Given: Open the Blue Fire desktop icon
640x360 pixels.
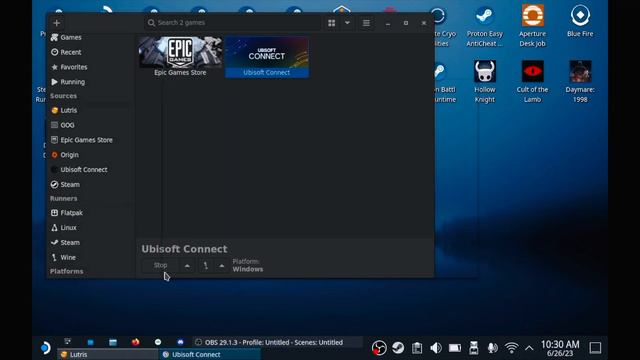Looking at the screenshot, I should pos(580,21).
